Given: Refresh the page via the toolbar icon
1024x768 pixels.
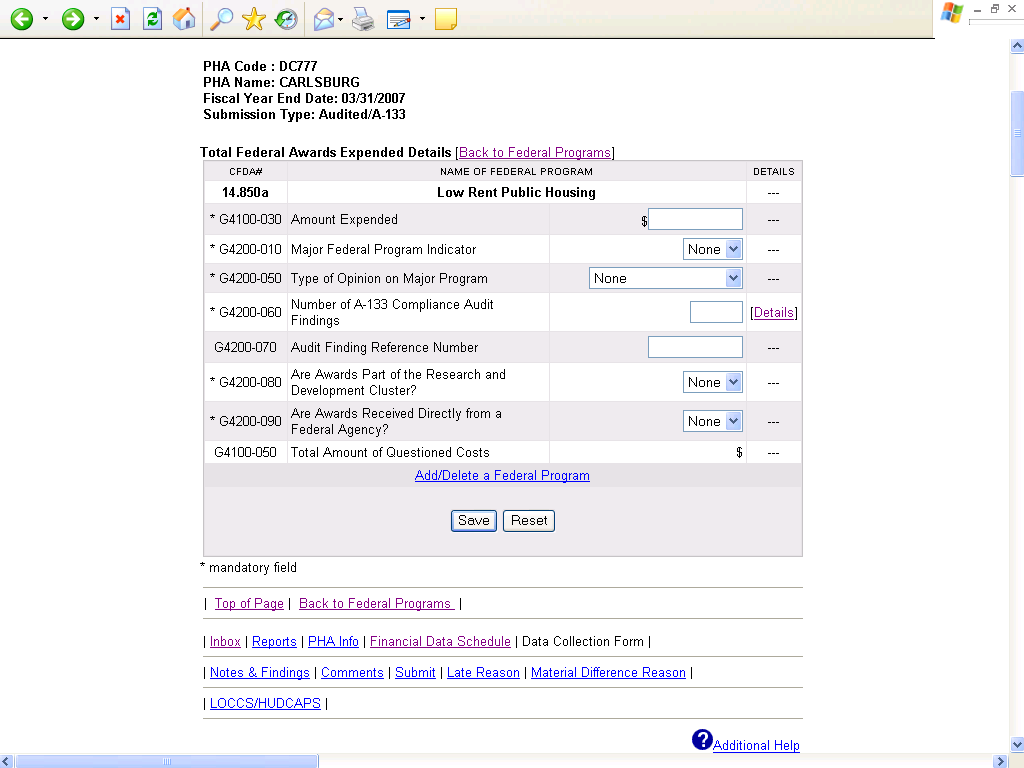Looking at the screenshot, I should [152, 19].
